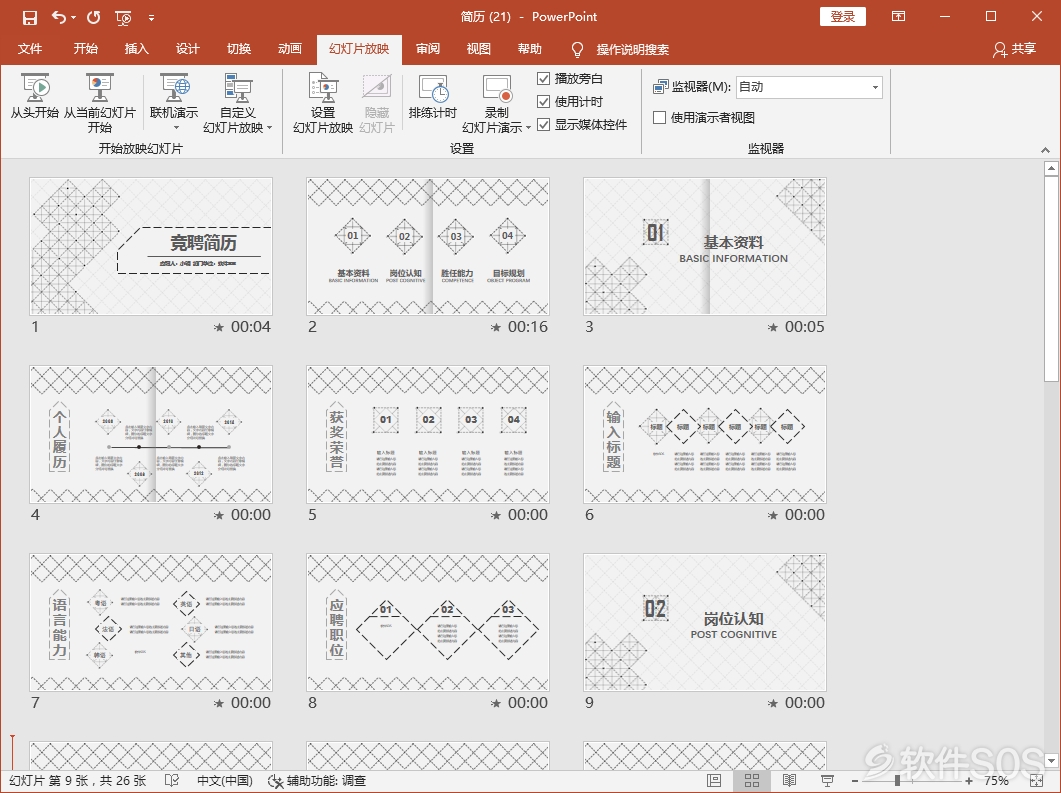Switch to the 设计 tab
Screen dimensions: 1061x793
187,49
